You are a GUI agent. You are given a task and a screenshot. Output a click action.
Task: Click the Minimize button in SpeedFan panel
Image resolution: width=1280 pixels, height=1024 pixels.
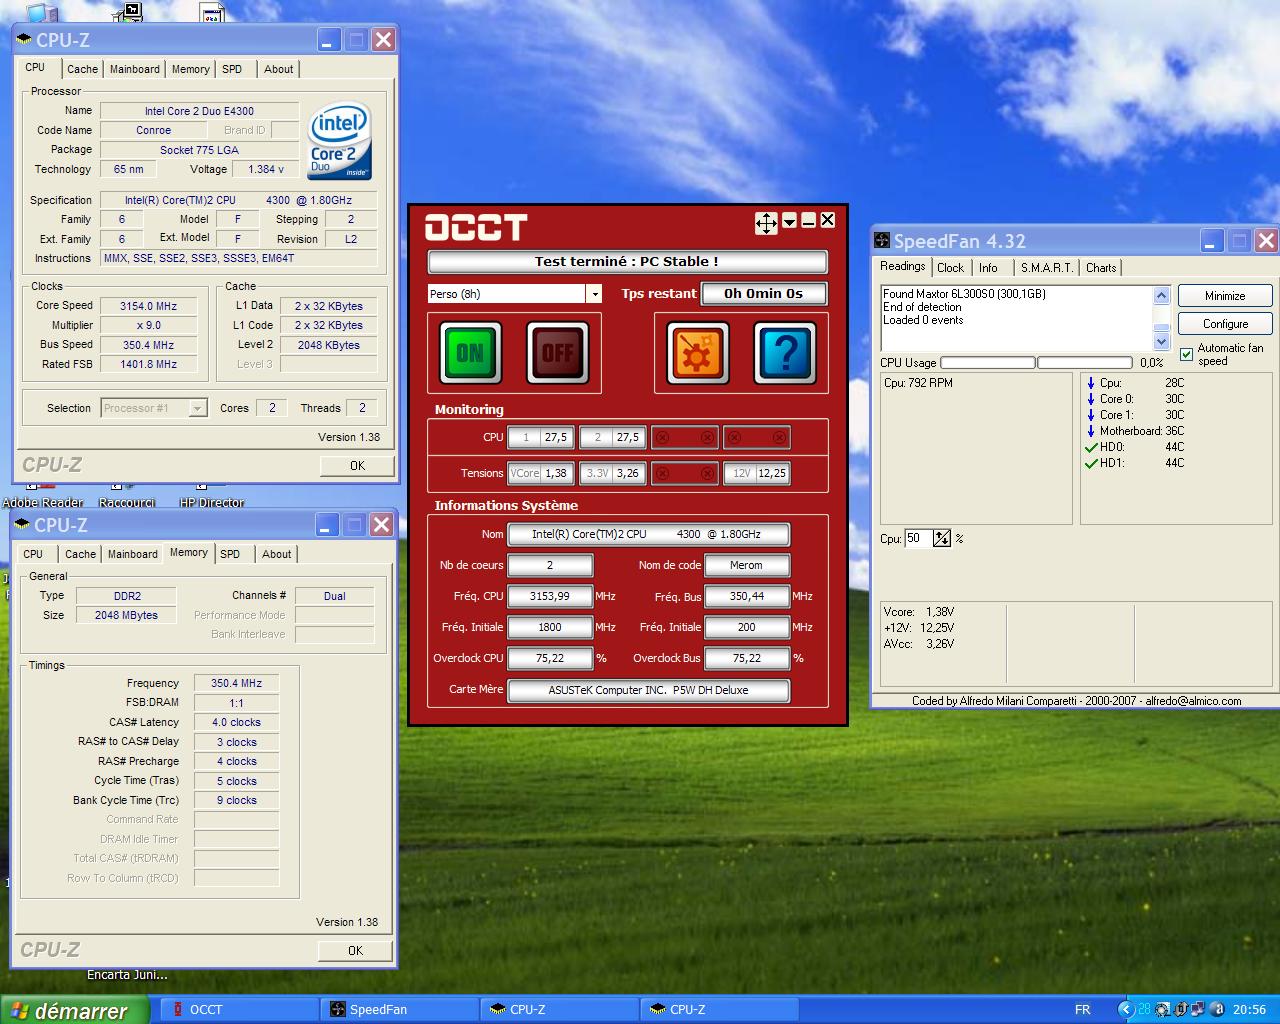pos(1225,296)
